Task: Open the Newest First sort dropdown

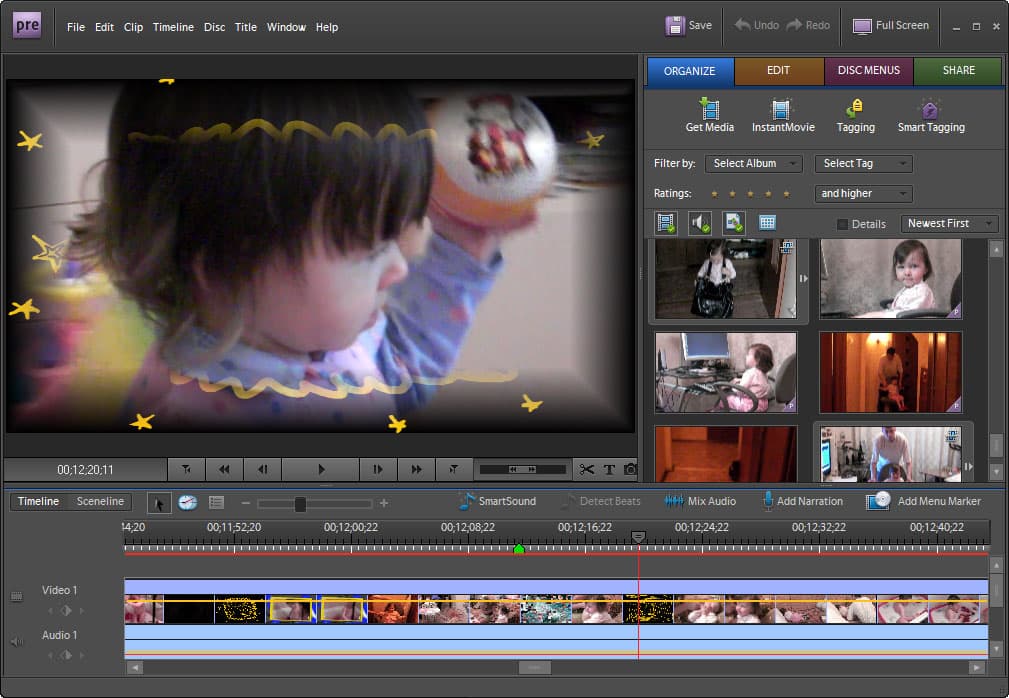Action: tap(949, 223)
